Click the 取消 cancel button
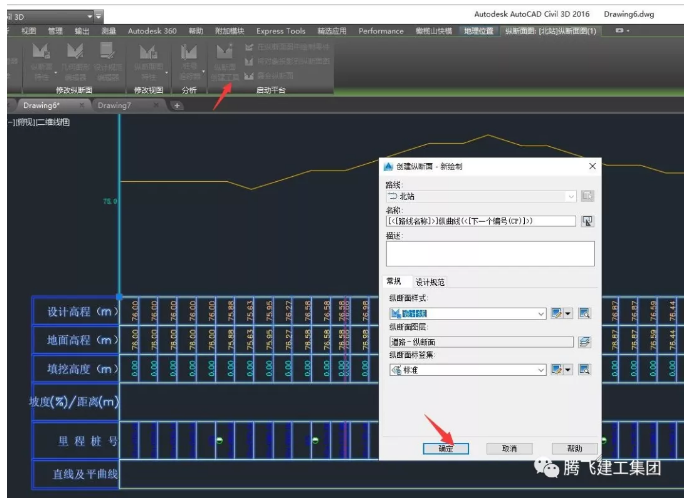The width and height of the screenshot is (692, 501). coord(509,448)
